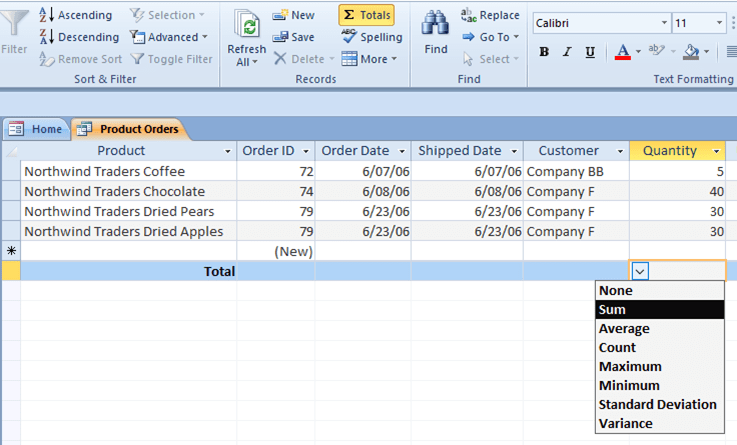Click the Refresh All button
The width and height of the screenshot is (737, 445).
coord(246,38)
